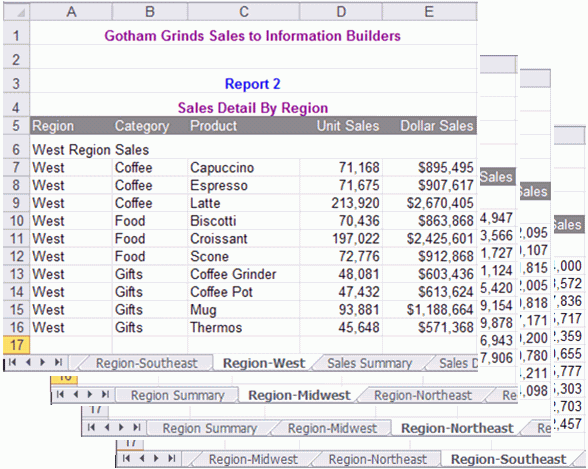
Task: Open the Region-Southeast tab in front window
Action: [147, 363]
